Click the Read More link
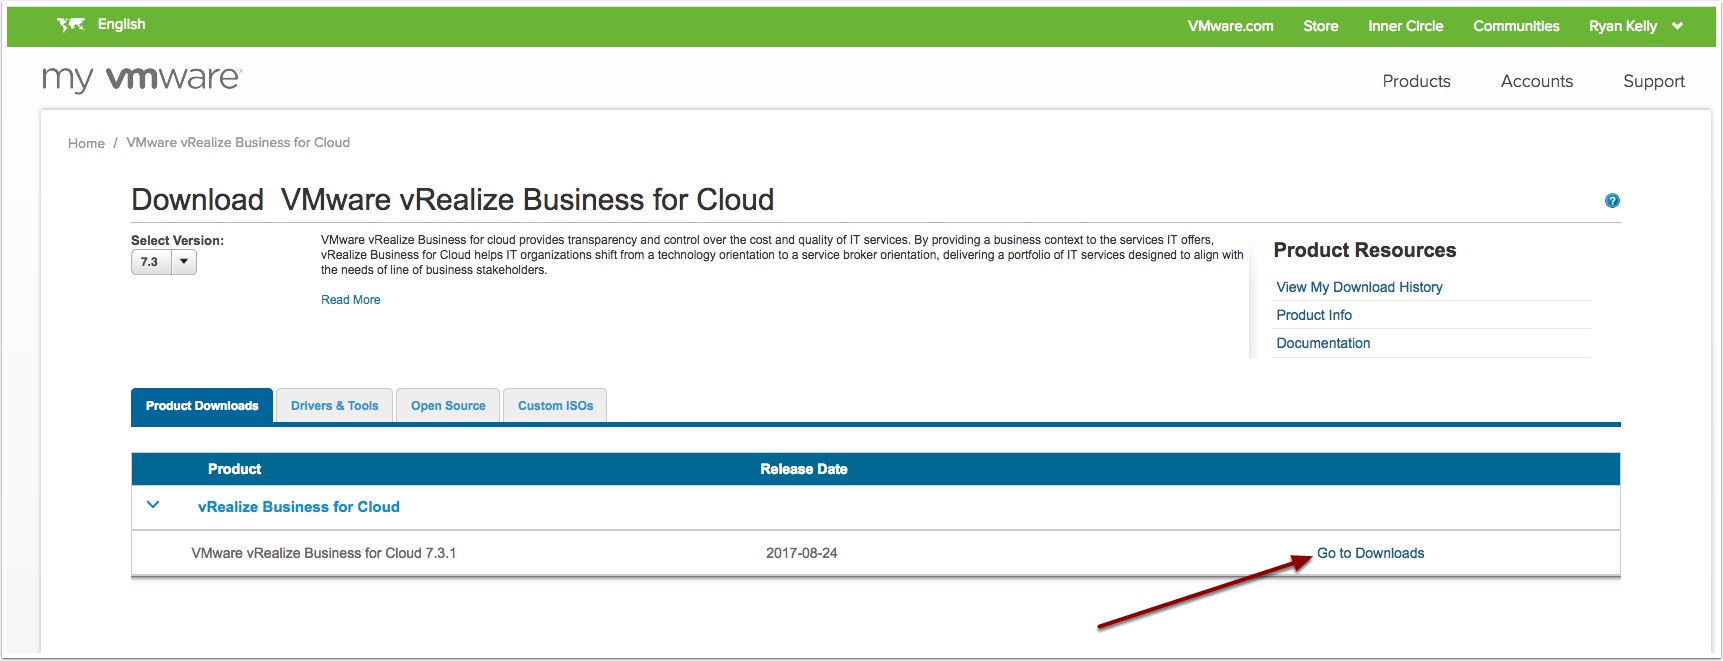 (351, 300)
